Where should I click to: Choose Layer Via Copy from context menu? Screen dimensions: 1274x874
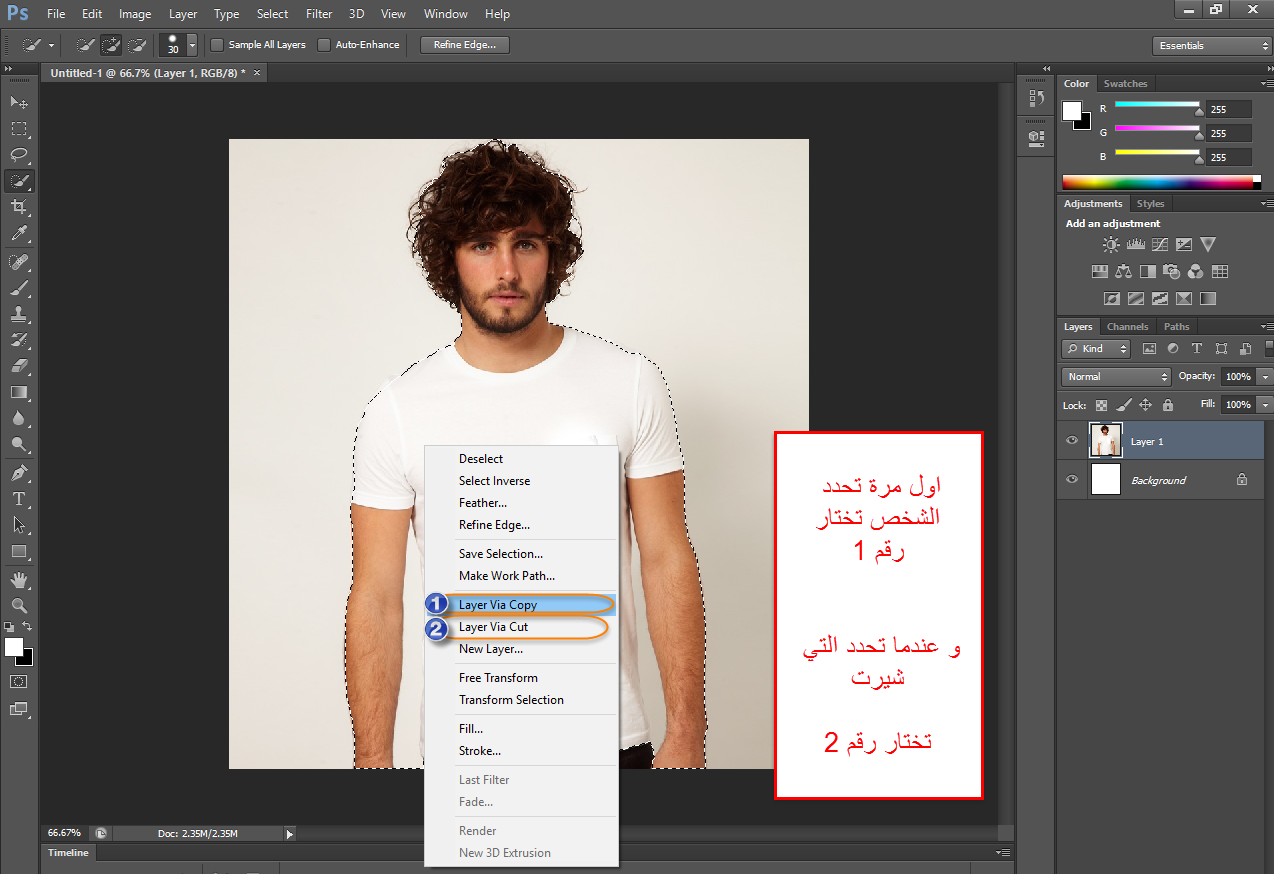coord(498,605)
